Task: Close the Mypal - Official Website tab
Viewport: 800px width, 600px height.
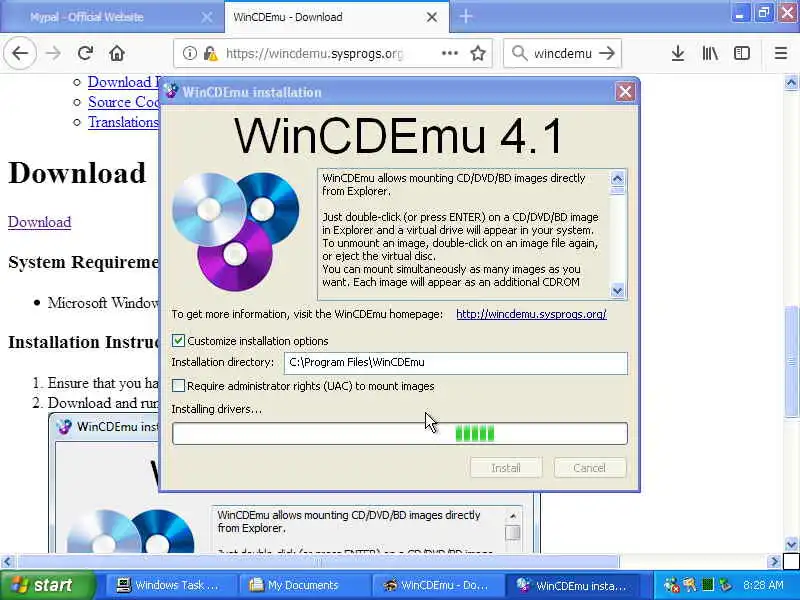Action: coord(207,17)
